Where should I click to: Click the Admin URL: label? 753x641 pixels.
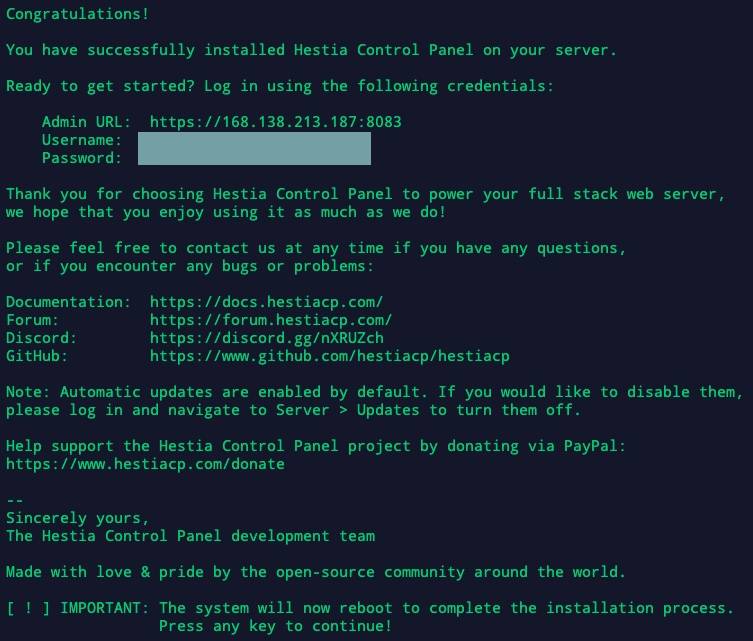[x=86, y=122]
